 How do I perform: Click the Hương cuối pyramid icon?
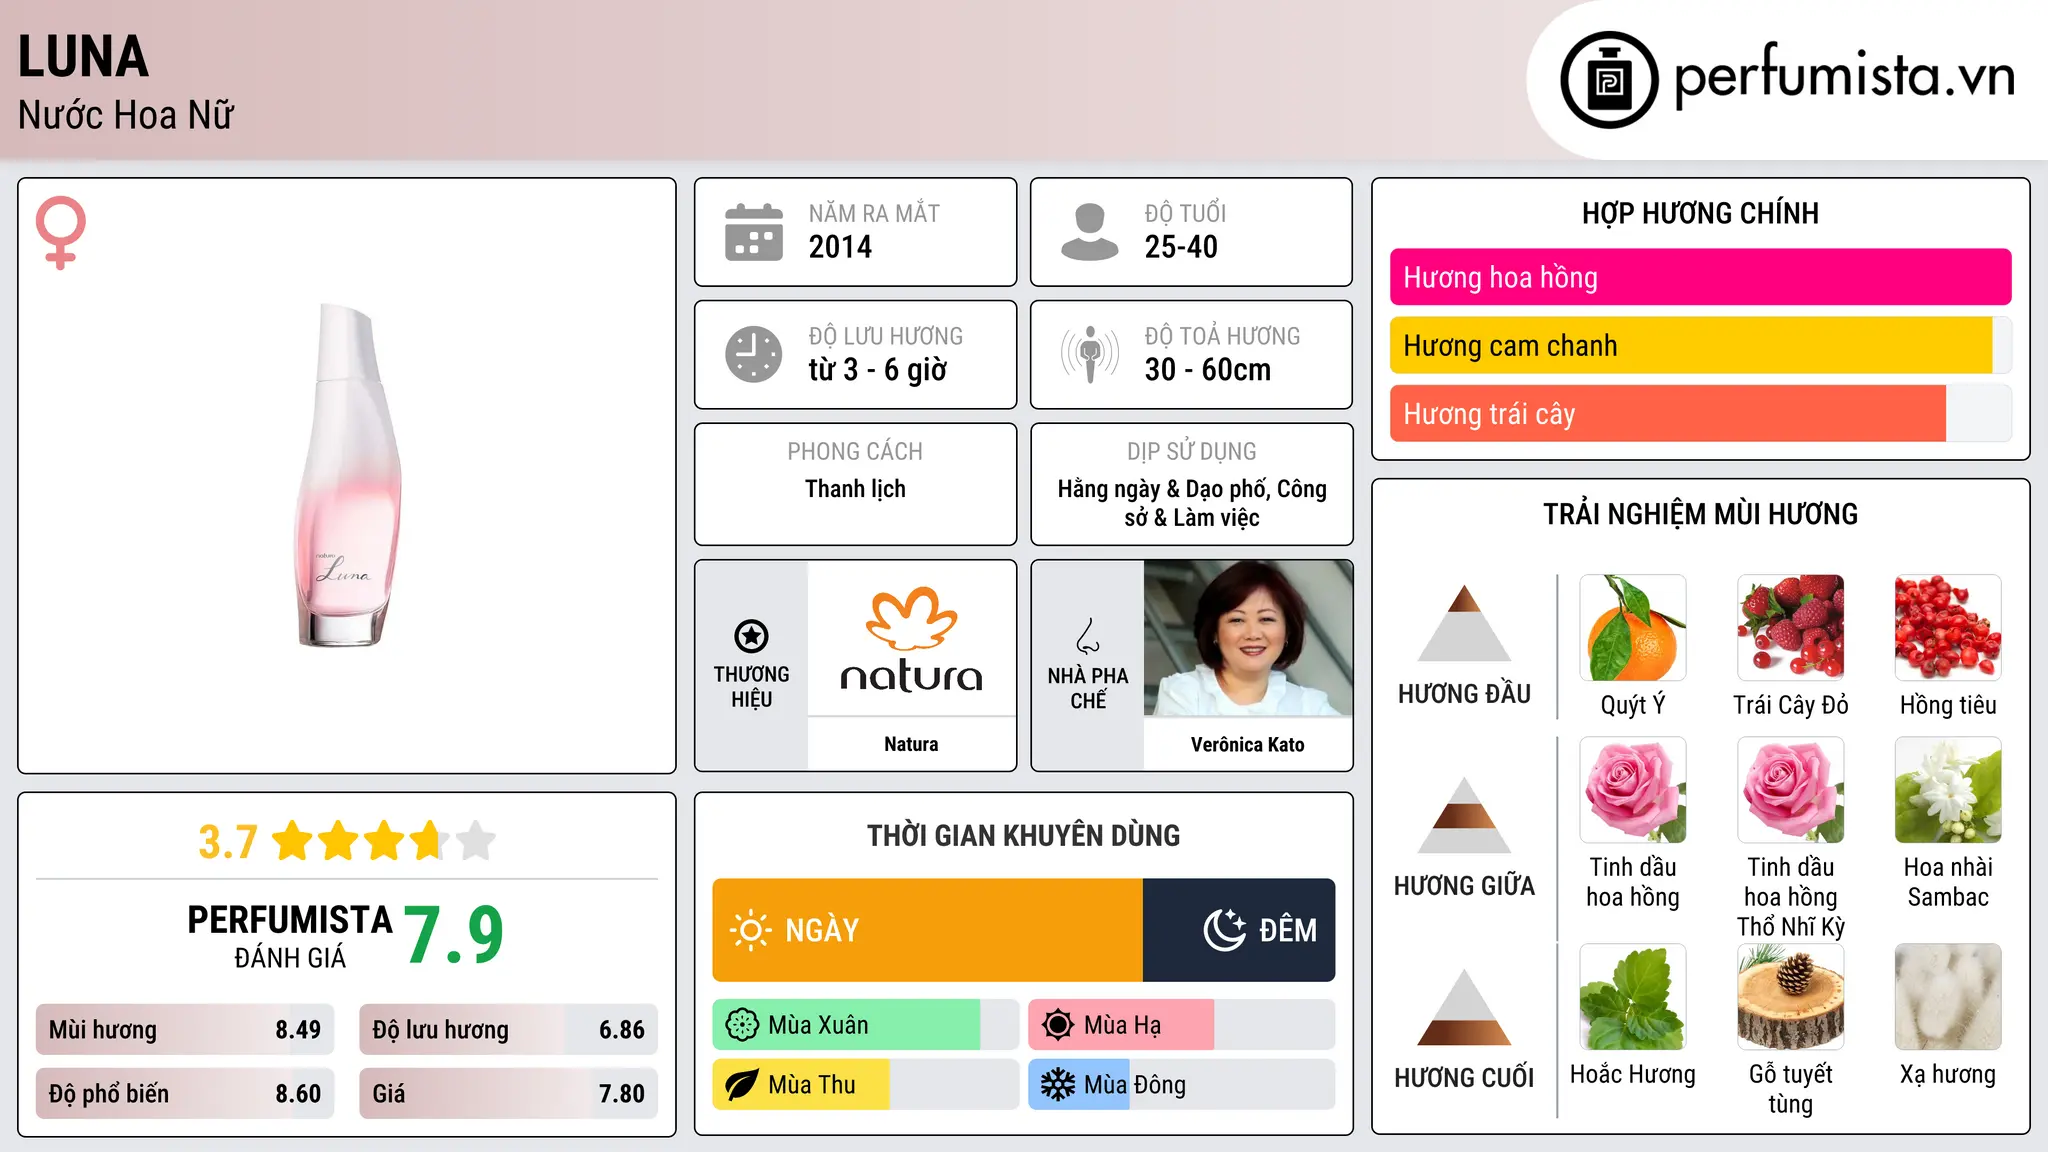pos(1464,1007)
